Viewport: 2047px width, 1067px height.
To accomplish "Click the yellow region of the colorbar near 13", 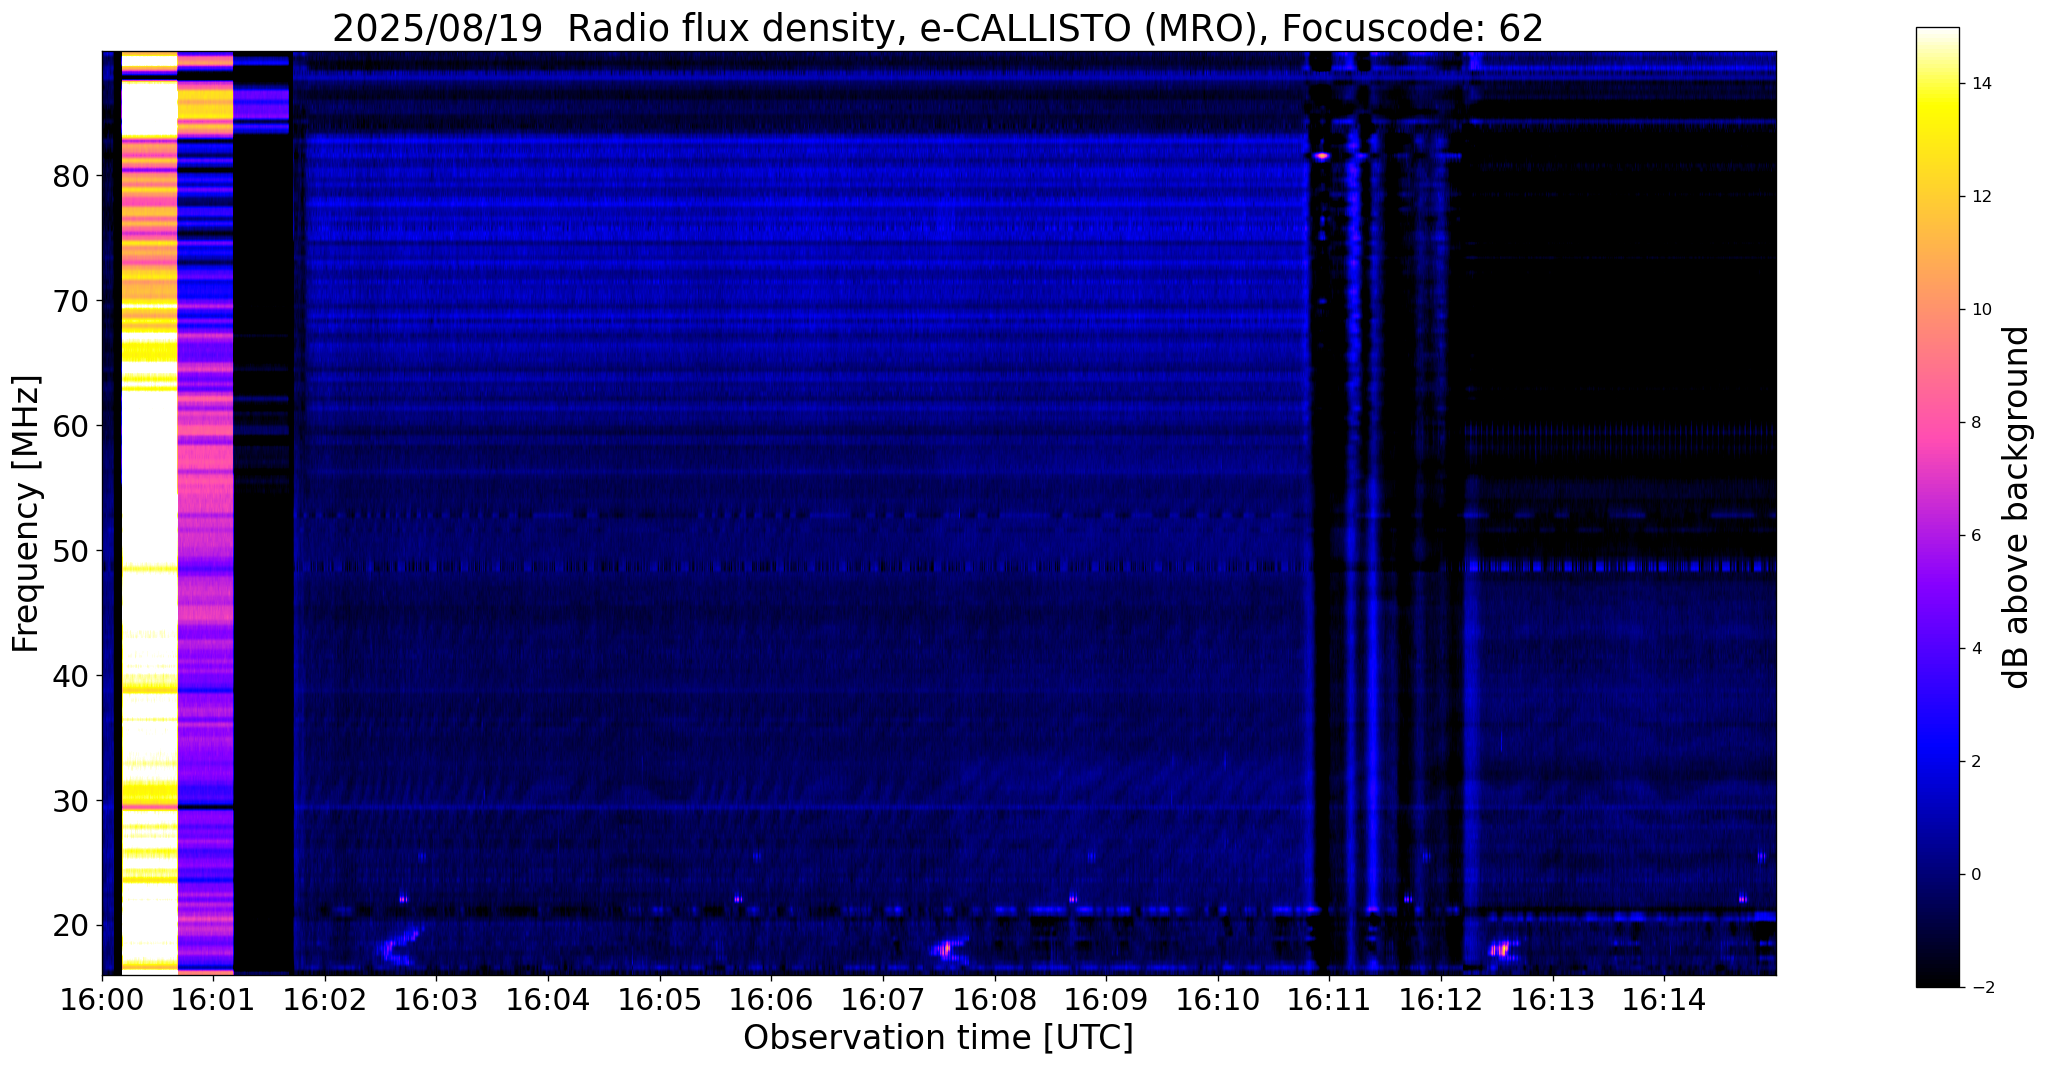I will (x=1937, y=140).
